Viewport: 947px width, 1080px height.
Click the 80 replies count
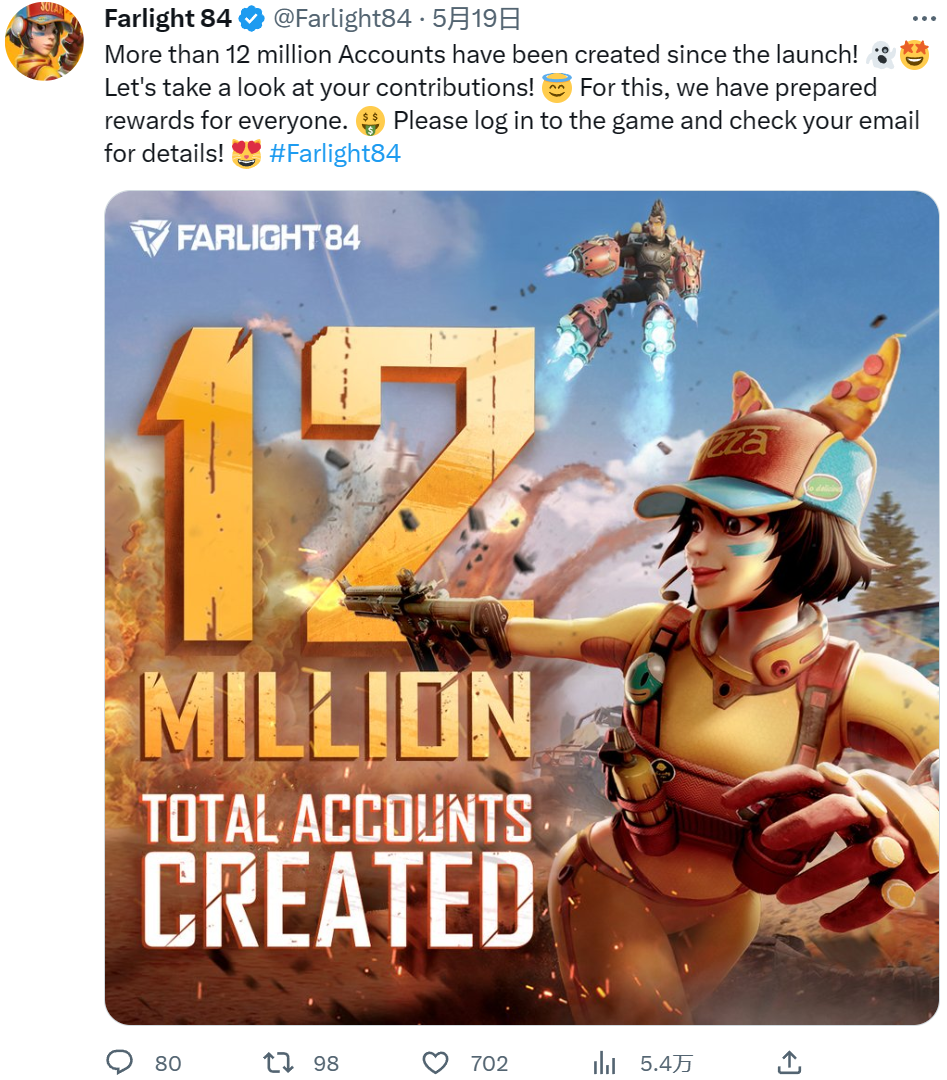(168, 1063)
